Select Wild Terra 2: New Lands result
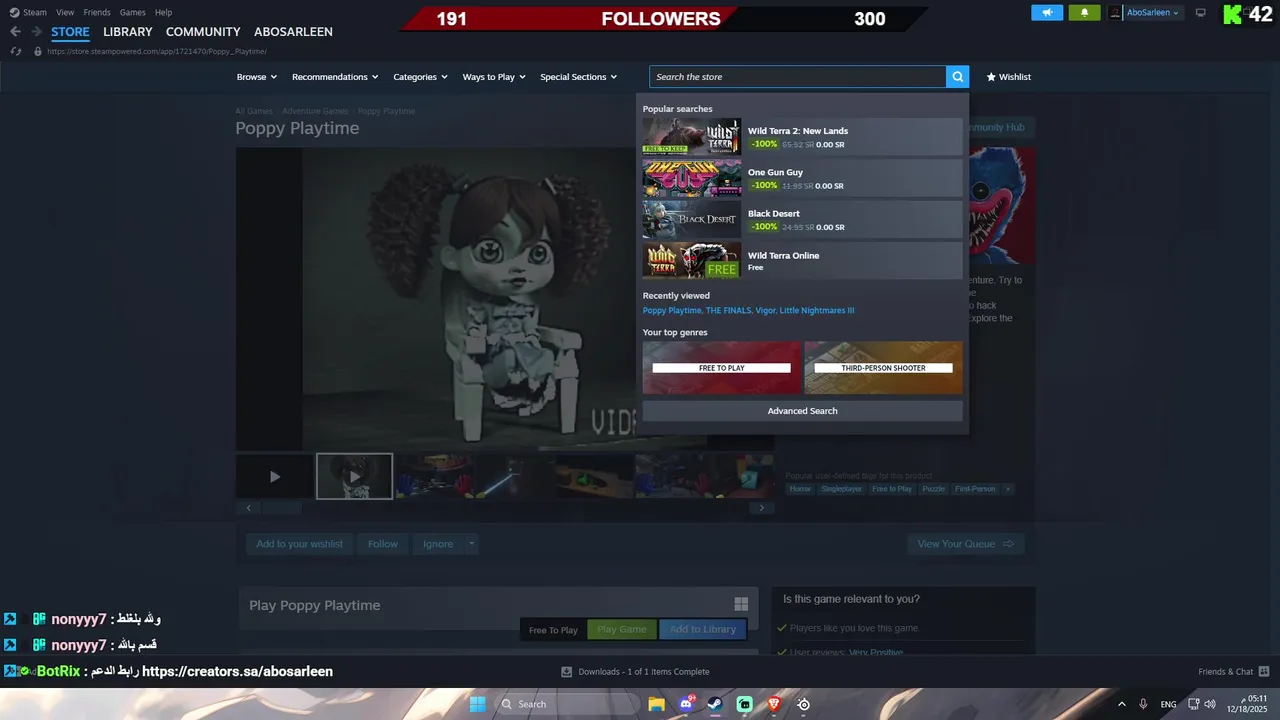Screen dimensions: 1280x720 (x=802, y=137)
